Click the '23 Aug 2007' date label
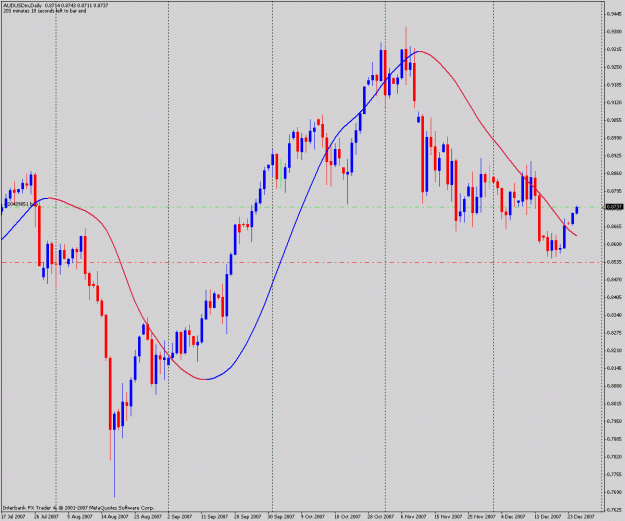 148,517
